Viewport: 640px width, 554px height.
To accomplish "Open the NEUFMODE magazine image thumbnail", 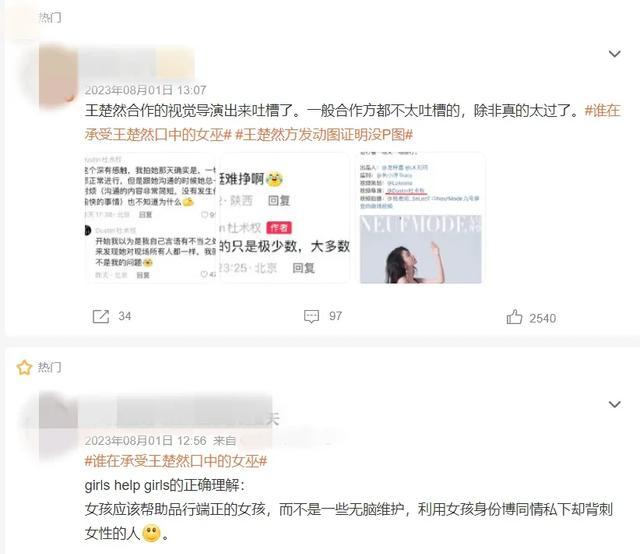I will click(x=420, y=218).
